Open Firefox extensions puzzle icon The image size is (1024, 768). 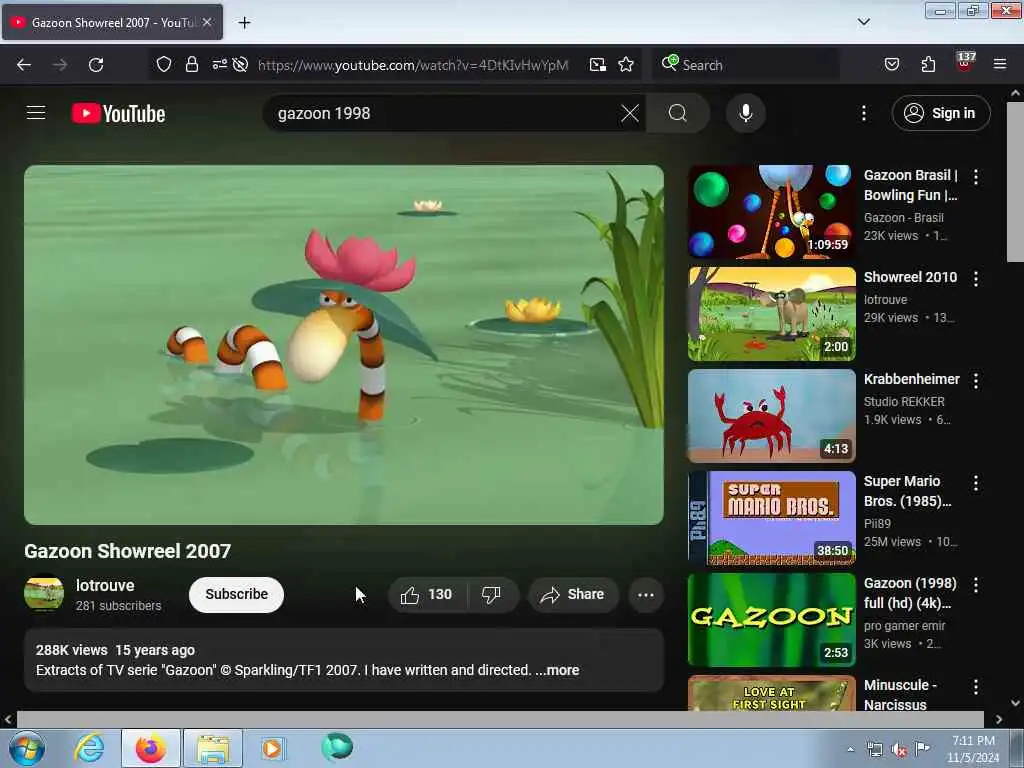(x=928, y=65)
